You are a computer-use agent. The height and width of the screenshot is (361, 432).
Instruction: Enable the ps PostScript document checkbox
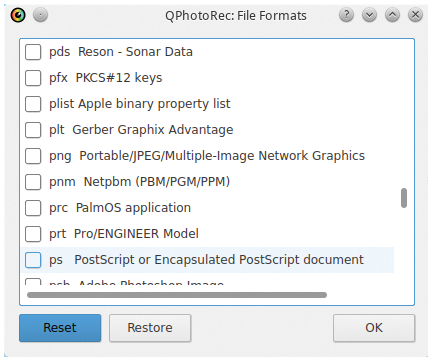click(x=33, y=260)
